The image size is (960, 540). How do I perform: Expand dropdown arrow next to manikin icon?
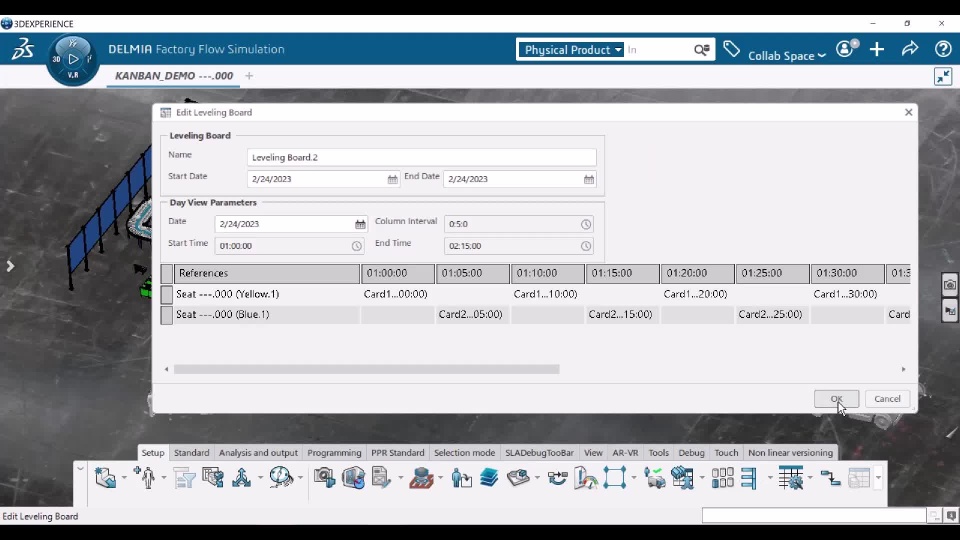163,478
